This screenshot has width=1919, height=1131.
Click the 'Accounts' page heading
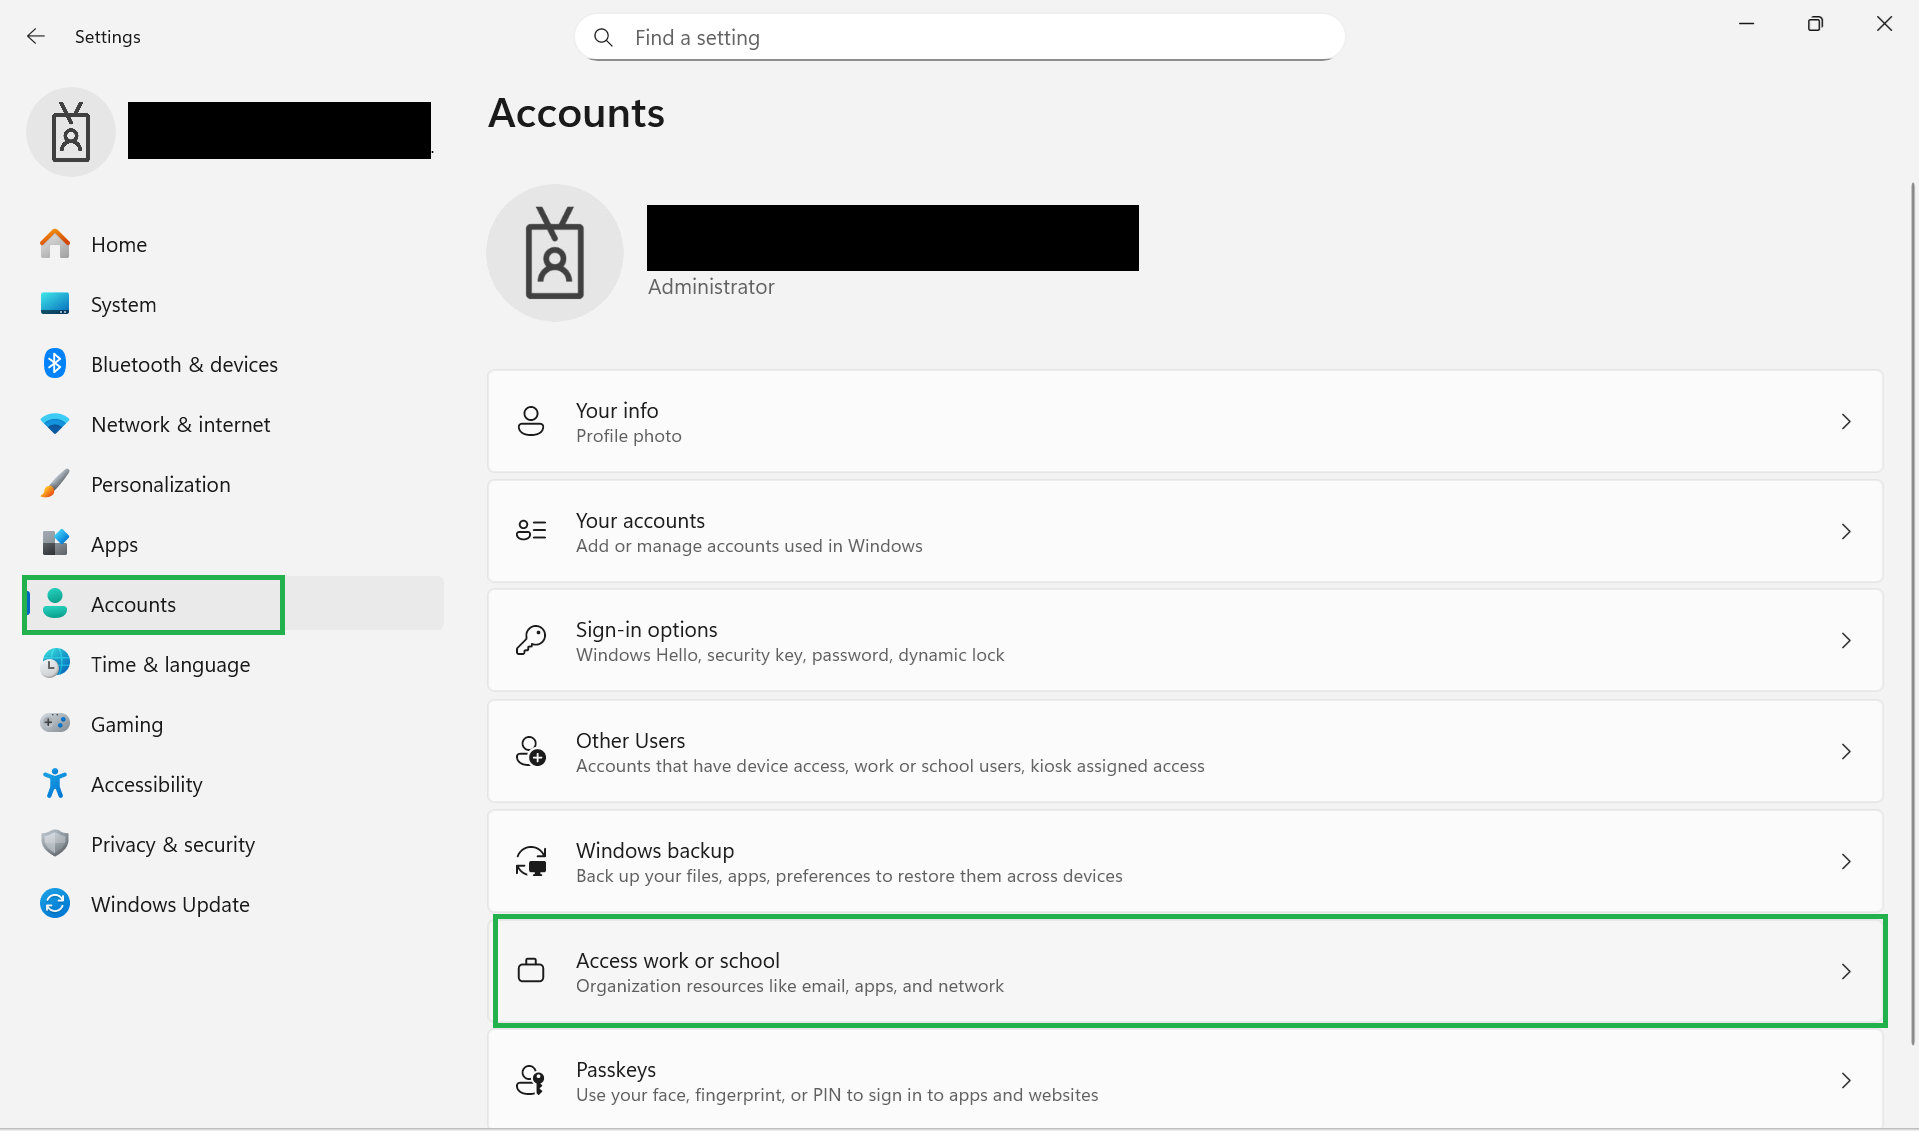pyautogui.click(x=577, y=113)
